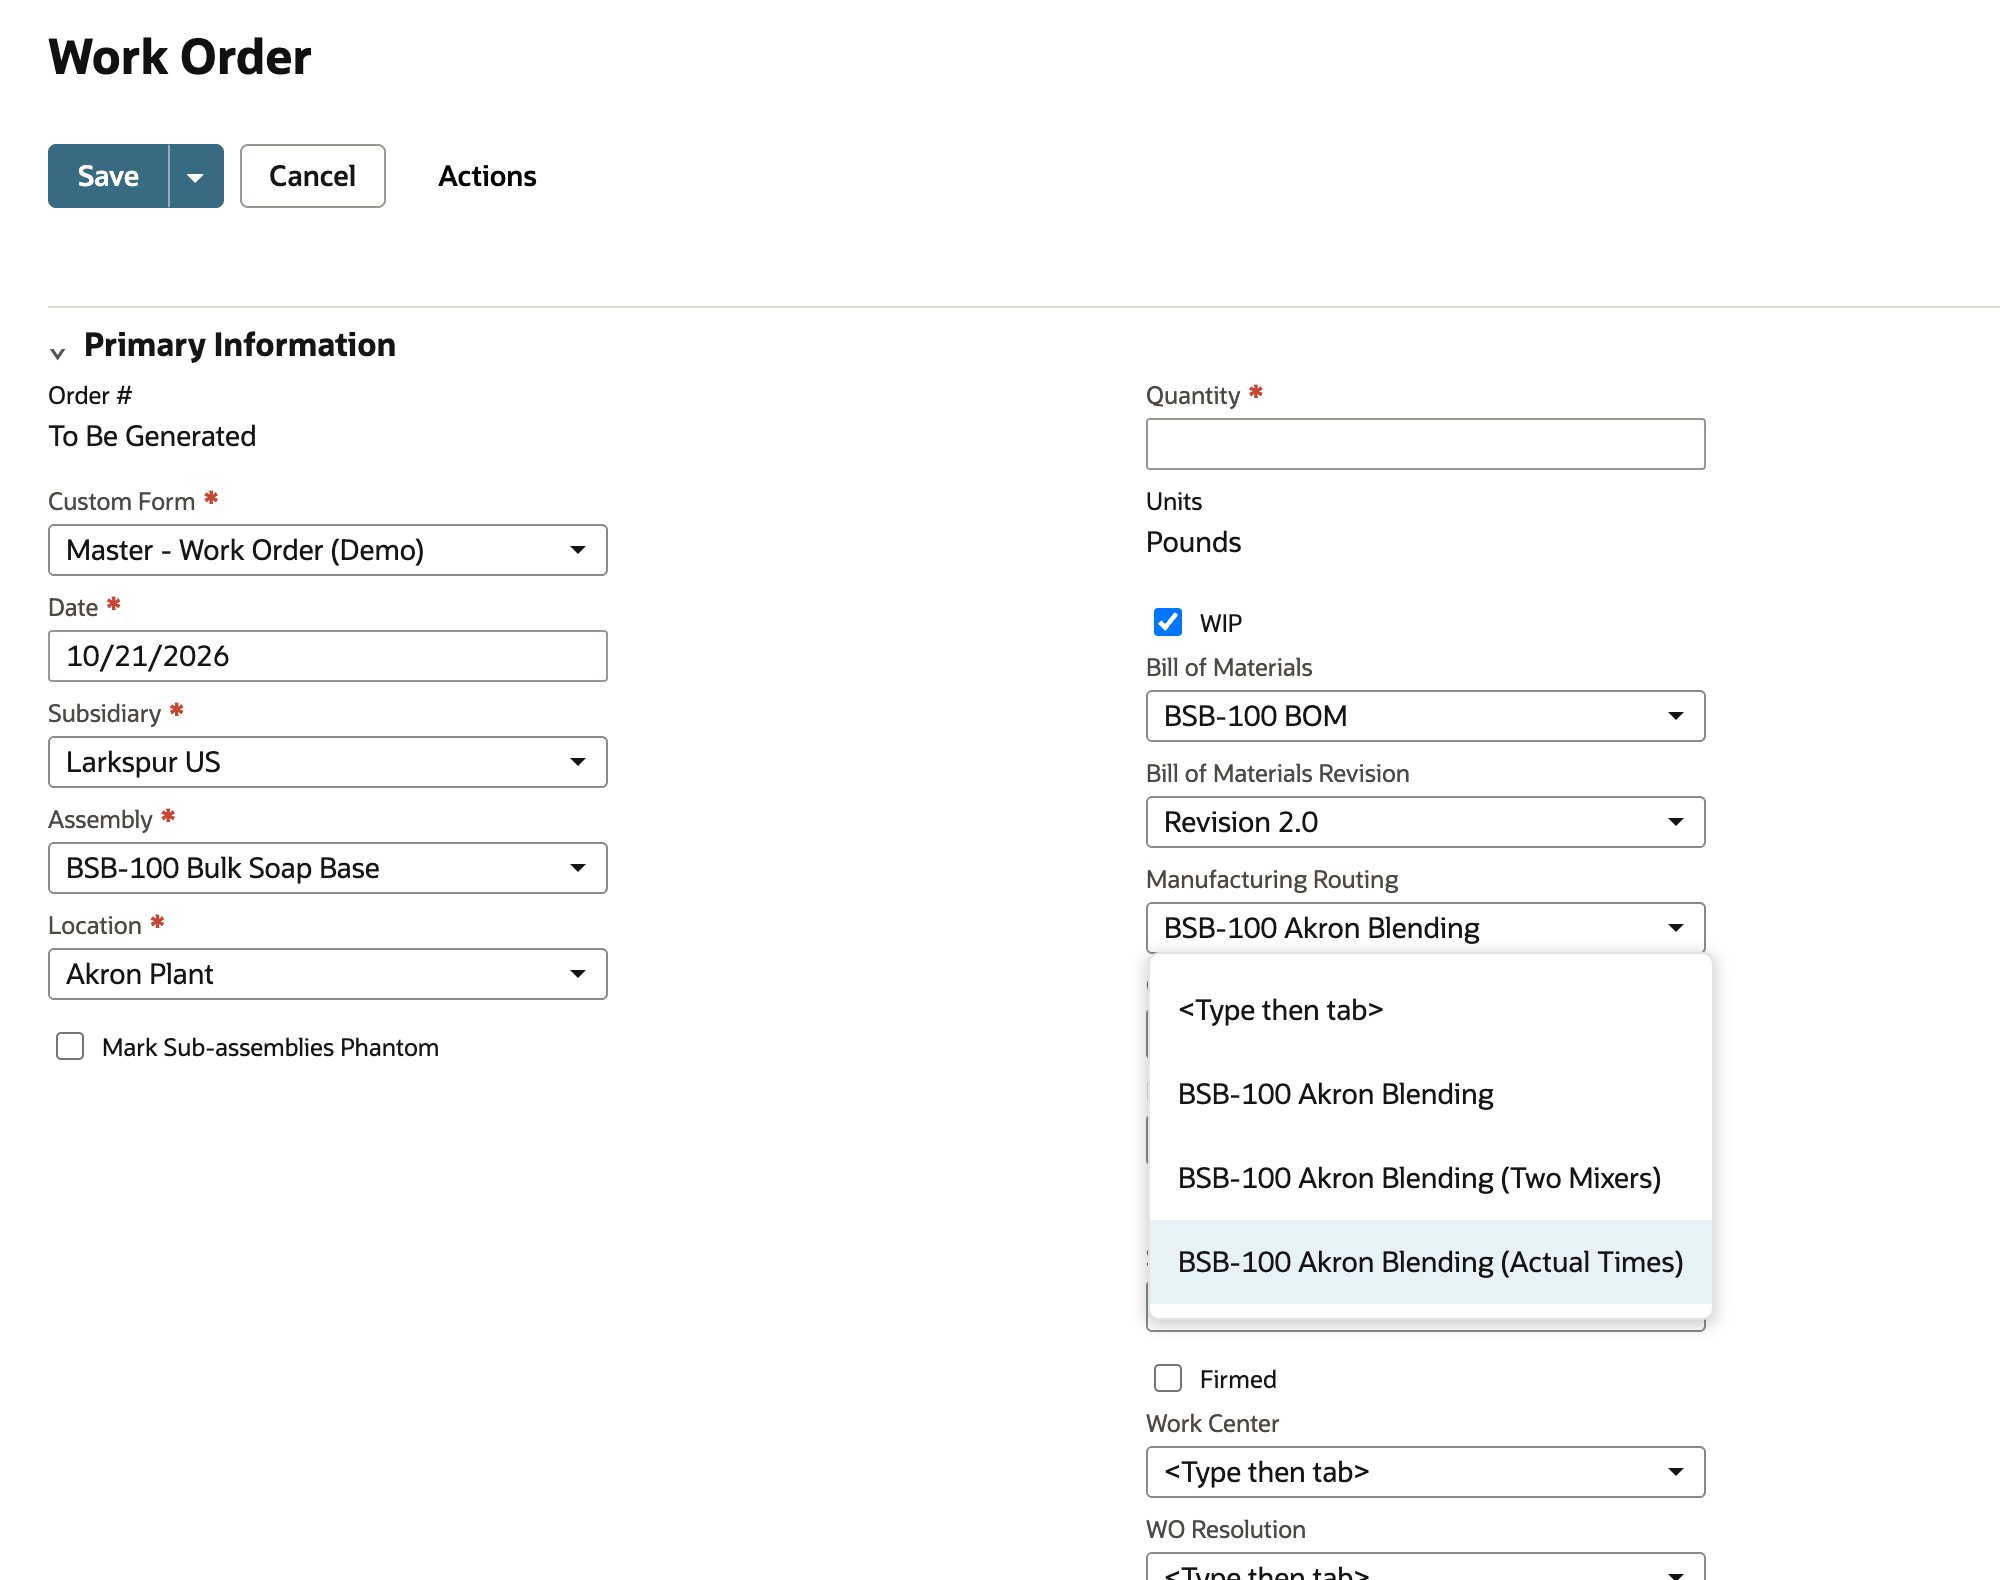Click the Bill of Materials Revision arrow
This screenshot has height=1580, width=2000.
pos(1675,822)
